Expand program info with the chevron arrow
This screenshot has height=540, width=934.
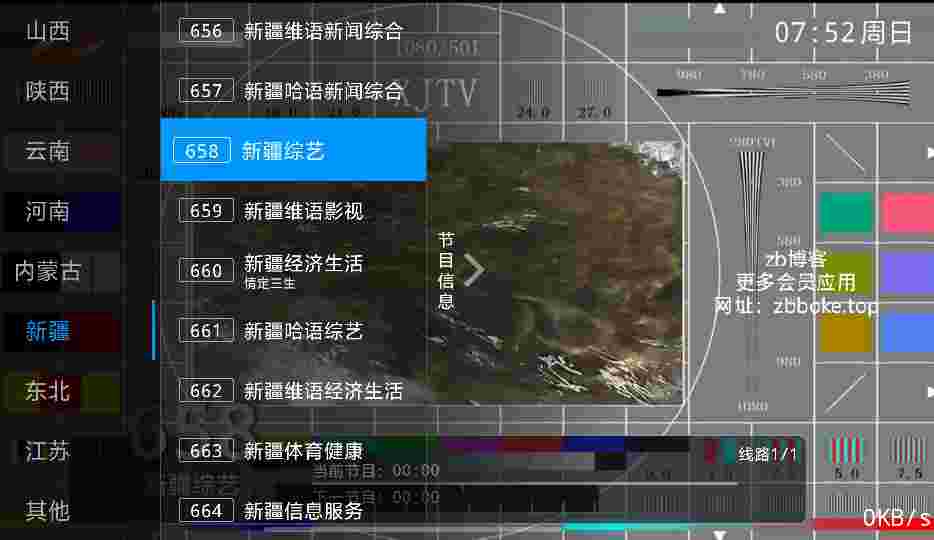point(474,271)
